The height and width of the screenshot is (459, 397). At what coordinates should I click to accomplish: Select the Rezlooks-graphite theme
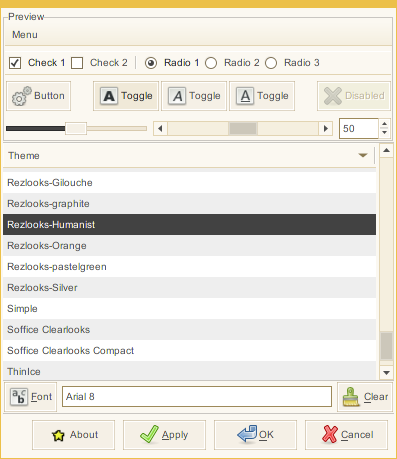tap(189, 204)
